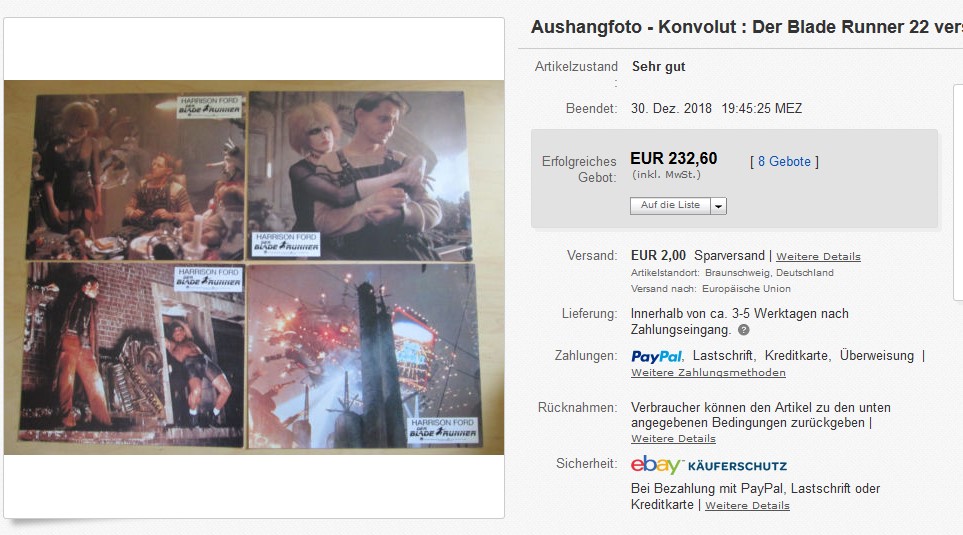Click the bottom-right city lights lobby card
The width and height of the screenshot is (963, 535).
point(364,356)
